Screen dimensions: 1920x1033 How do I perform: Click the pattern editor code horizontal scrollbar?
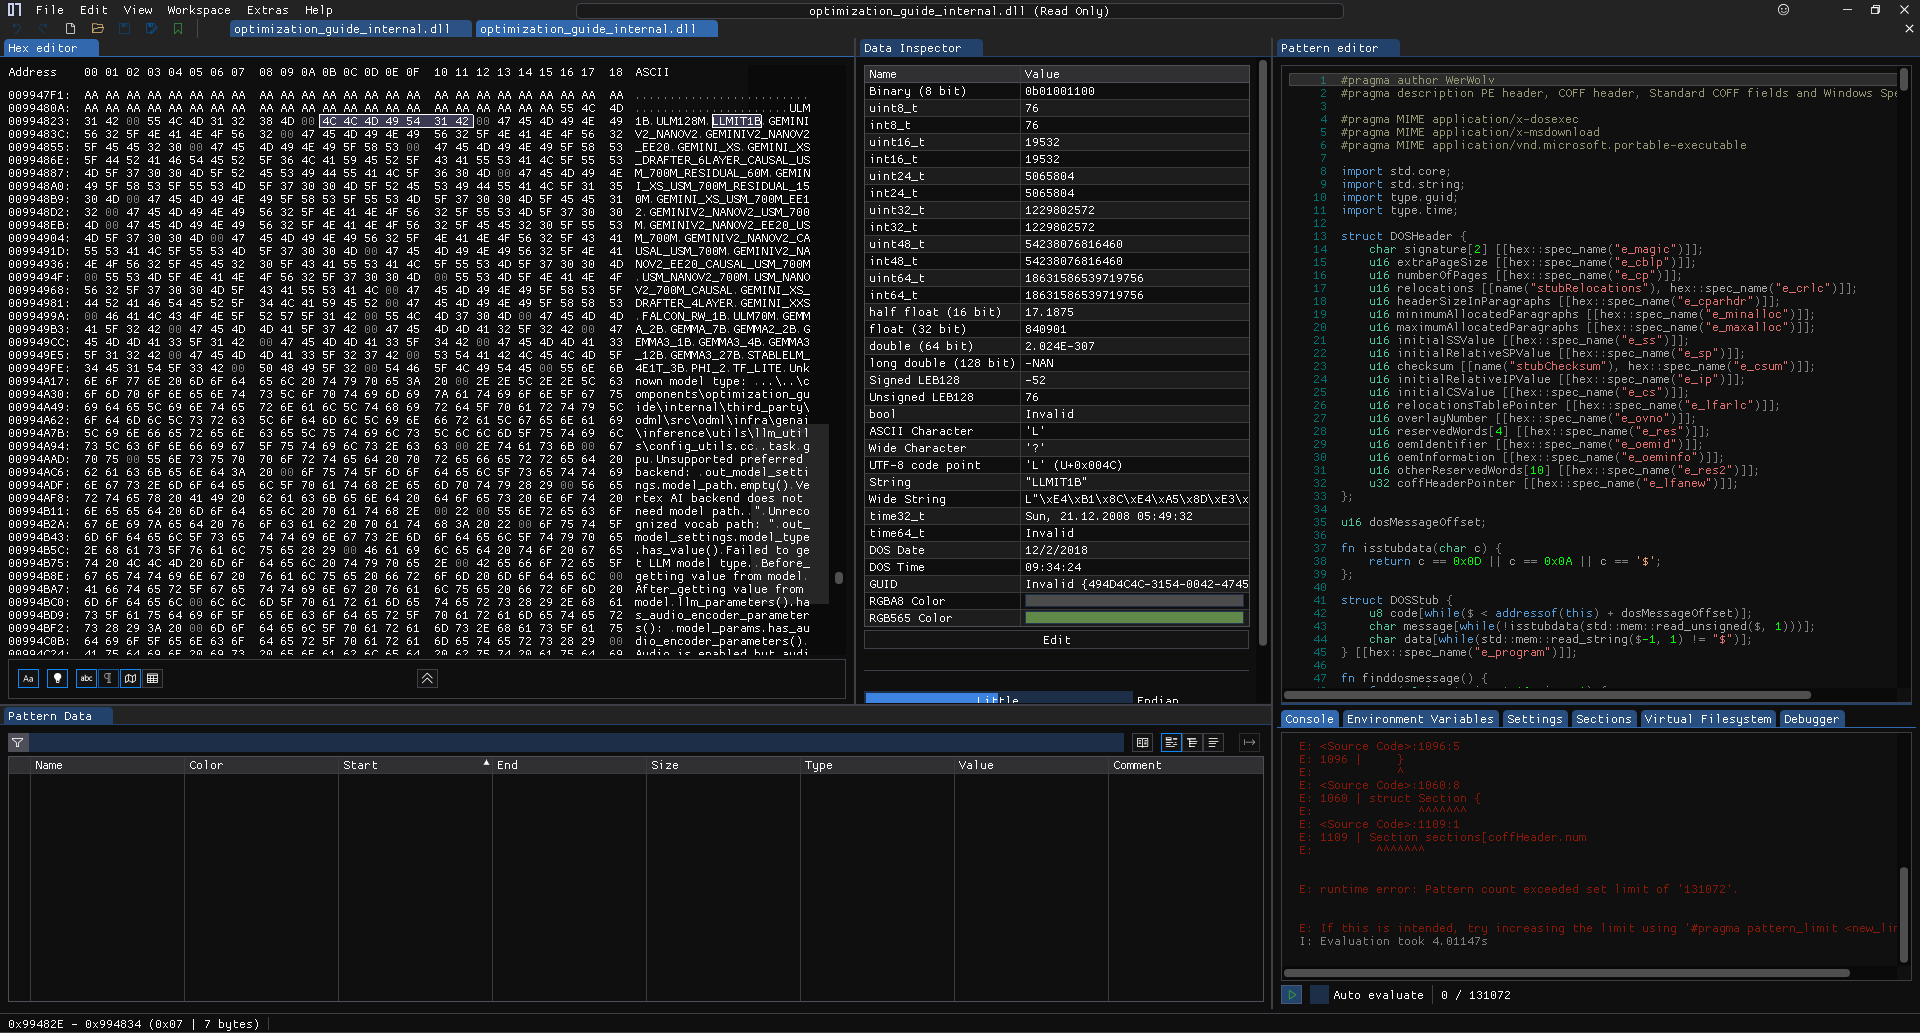(1547, 695)
